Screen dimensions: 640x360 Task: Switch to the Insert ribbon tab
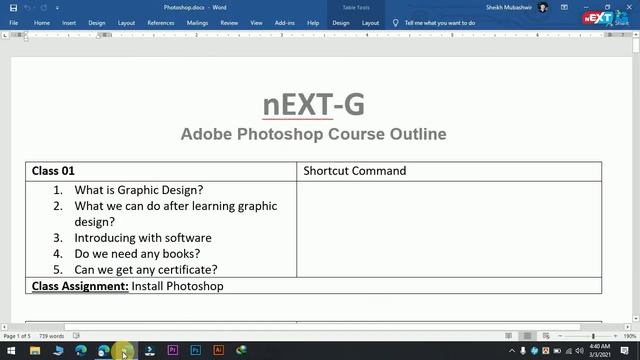tap(69, 23)
